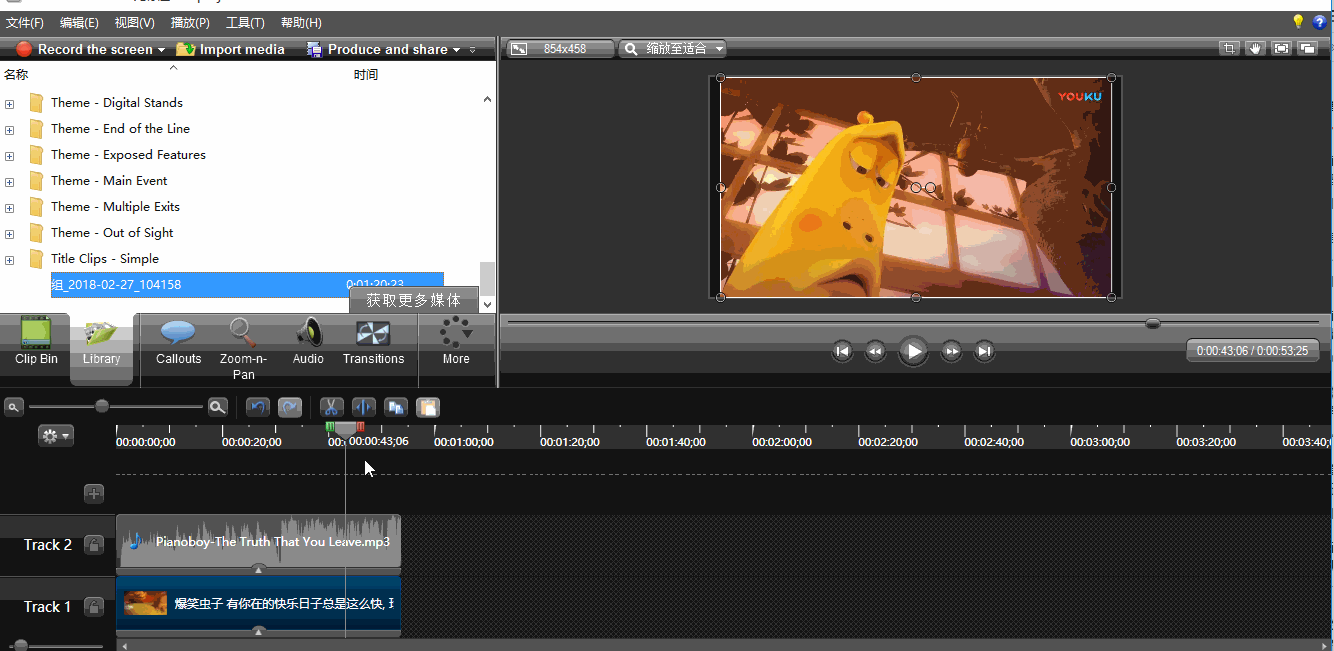The image size is (1334, 651).
Task: Select library item 组_2018-02-27_104158
Action: (x=247, y=285)
